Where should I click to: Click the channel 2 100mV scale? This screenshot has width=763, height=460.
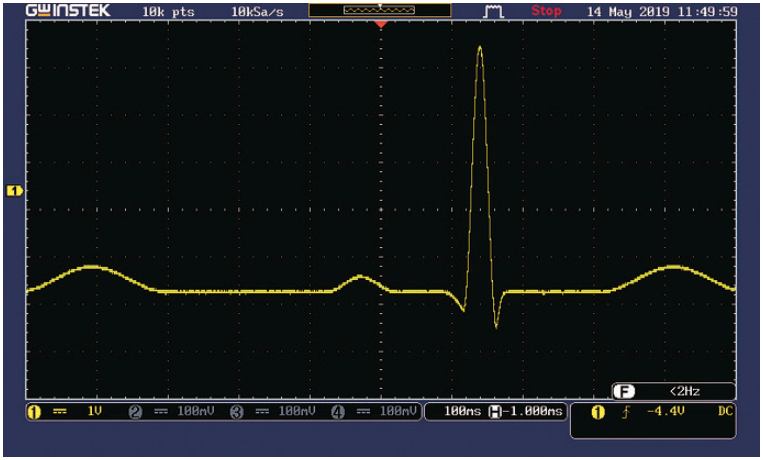[x=196, y=411]
